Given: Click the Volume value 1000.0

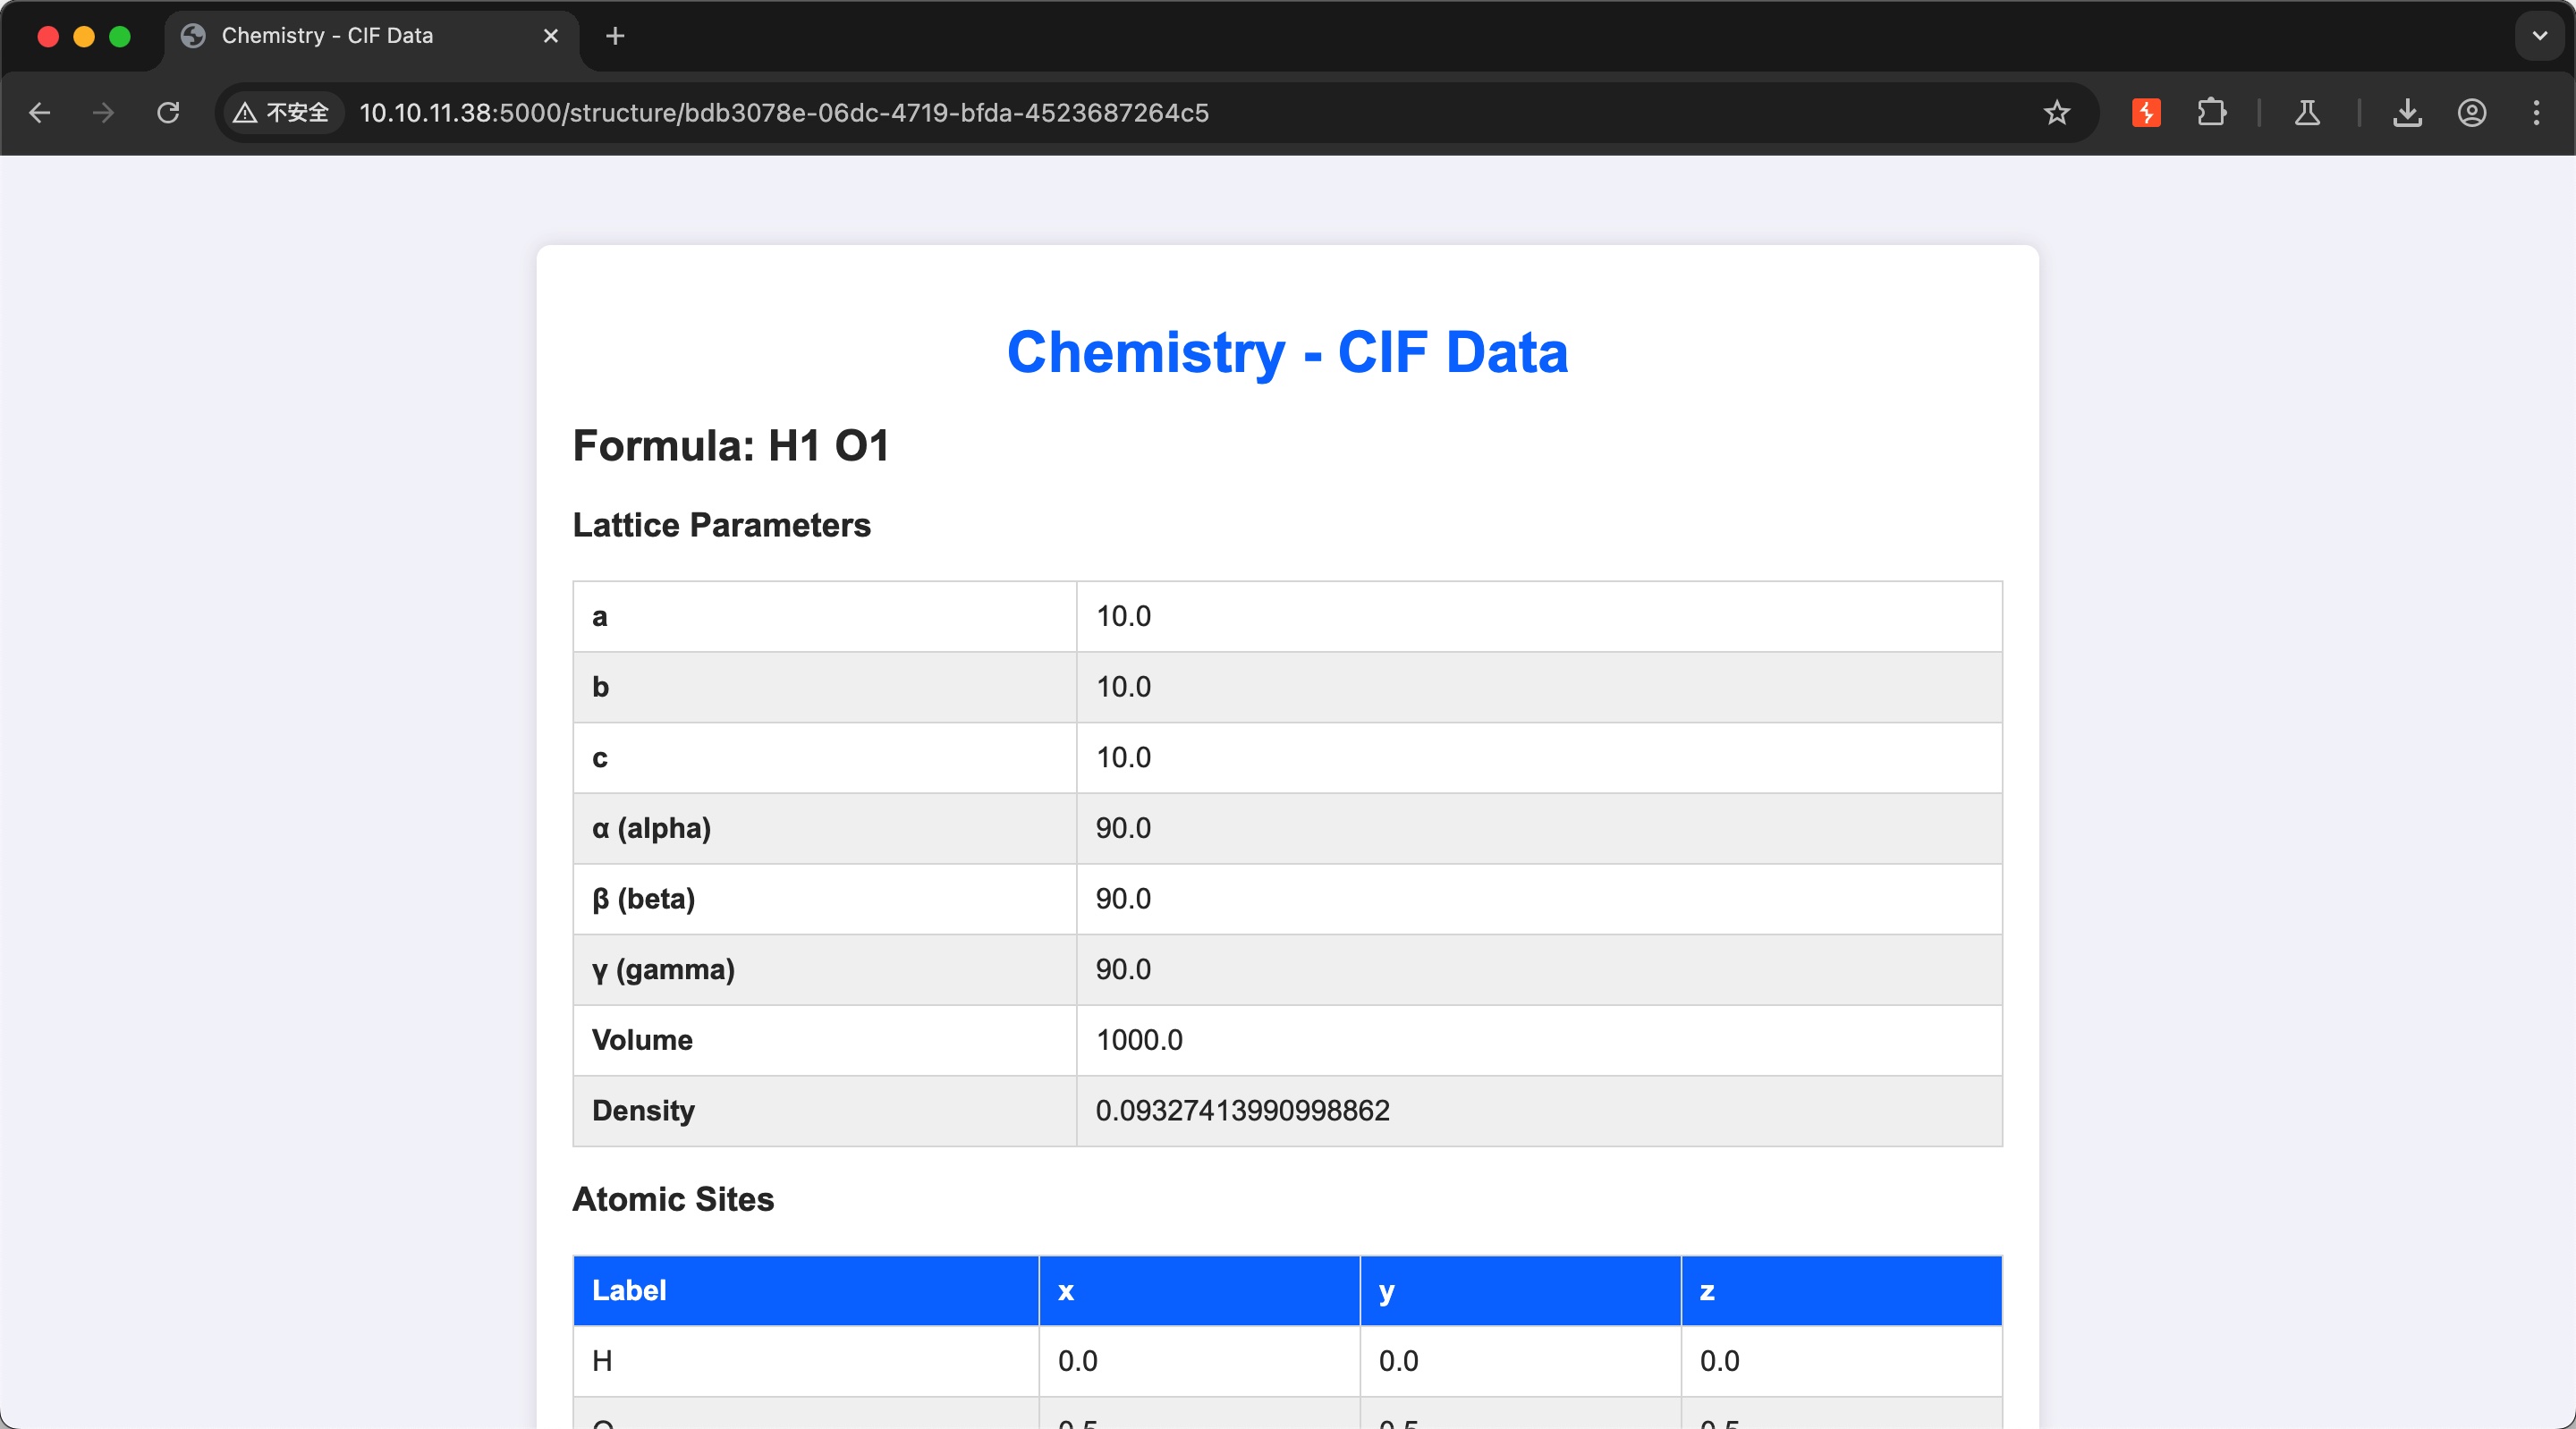Looking at the screenshot, I should pos(1139,1040).
